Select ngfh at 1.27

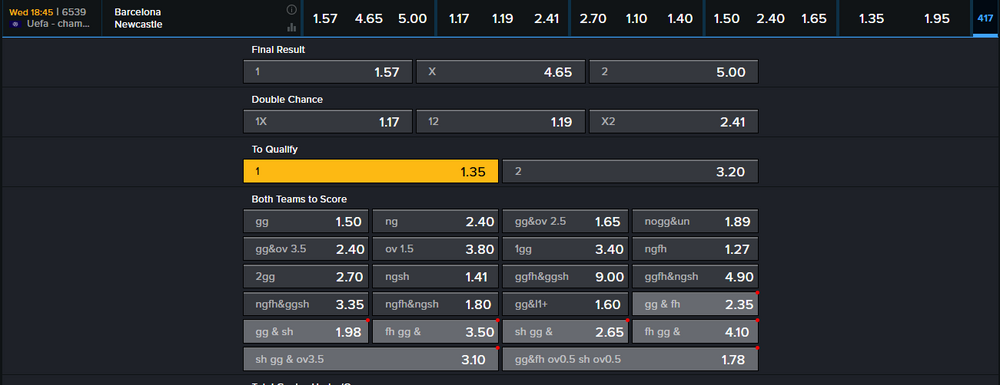pos(695,249)
